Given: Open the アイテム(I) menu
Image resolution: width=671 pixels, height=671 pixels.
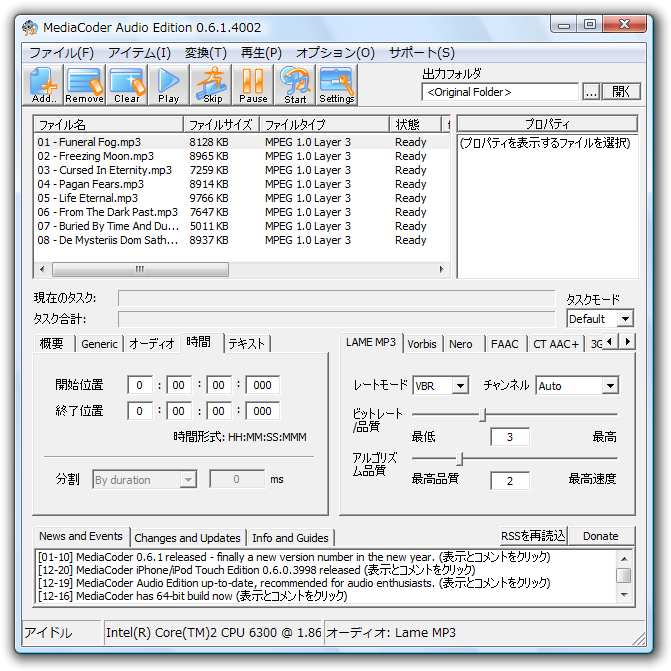Looking at the screenshot, I should point(139,53).
